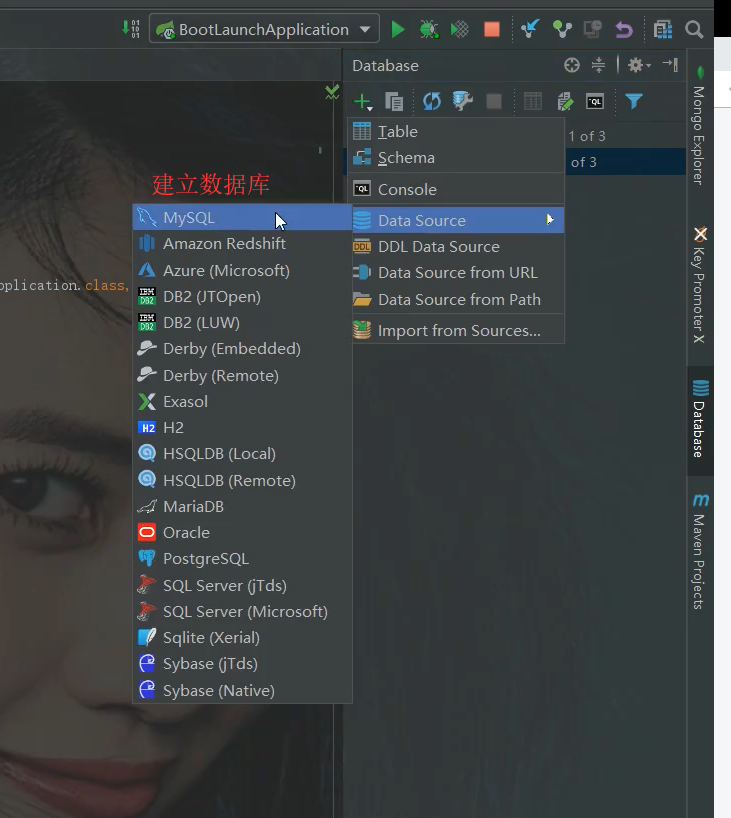
Task: Select Derby (Embedded) data source
Action: 243,349
